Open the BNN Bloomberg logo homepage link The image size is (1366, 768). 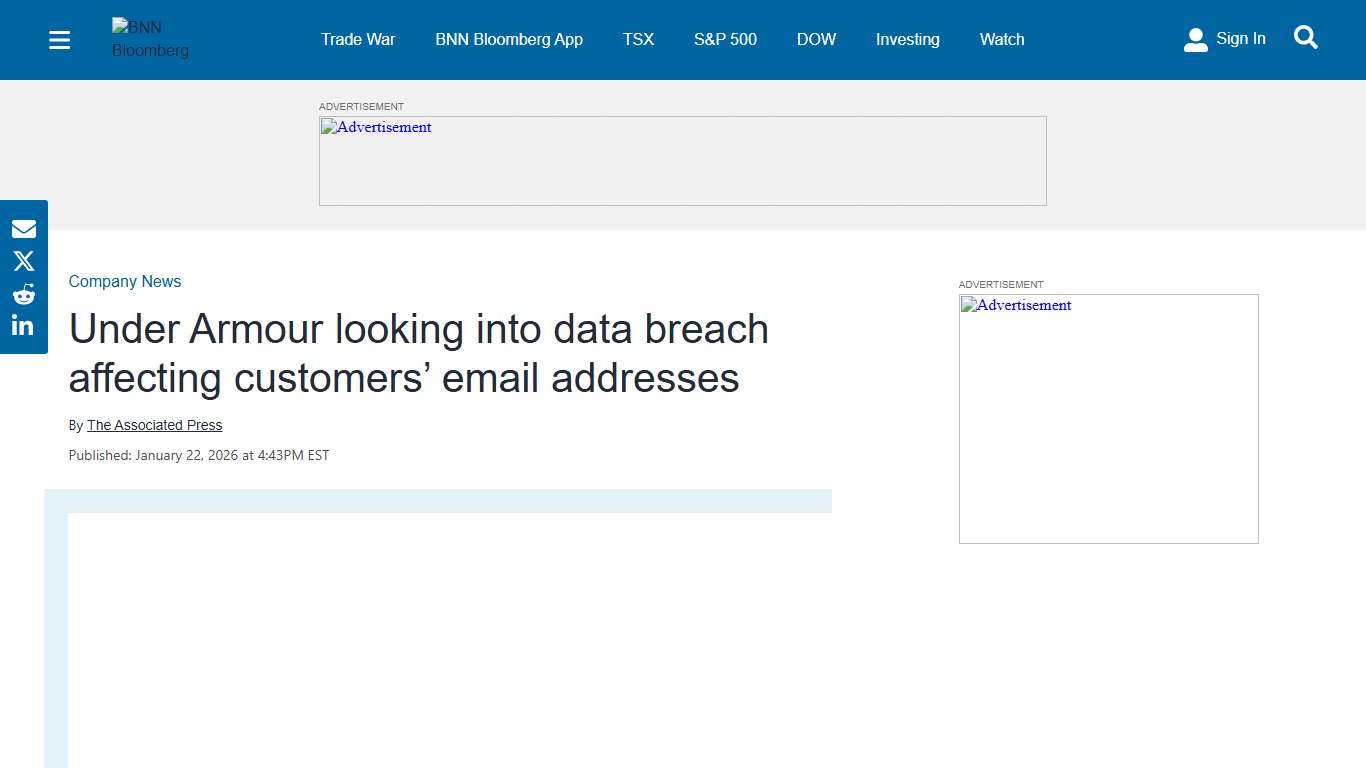tap(150, 40)
